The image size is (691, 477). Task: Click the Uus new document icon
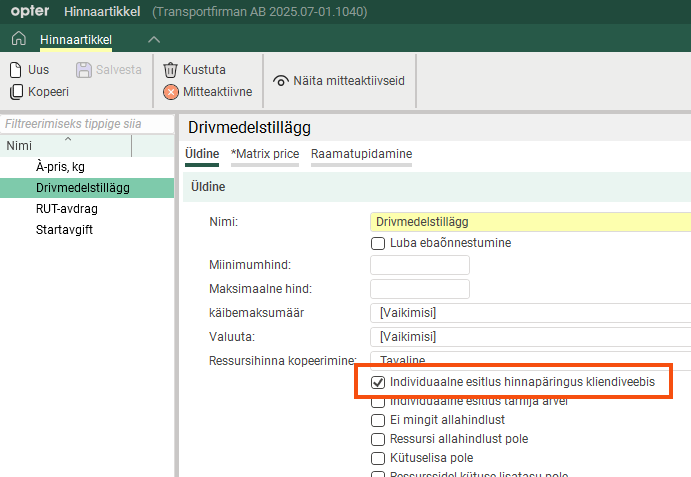(17, 70)
